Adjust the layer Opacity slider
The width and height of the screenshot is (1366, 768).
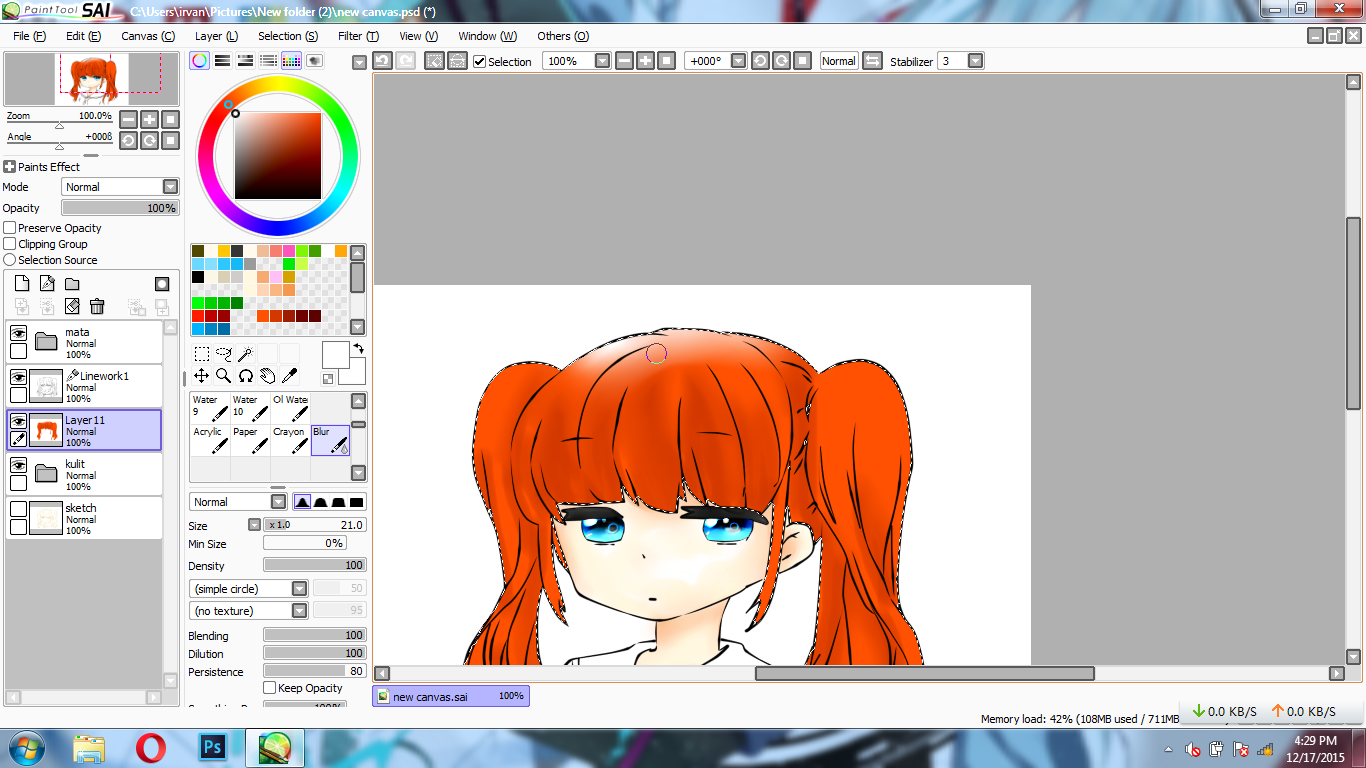click(x=120, y=208)
